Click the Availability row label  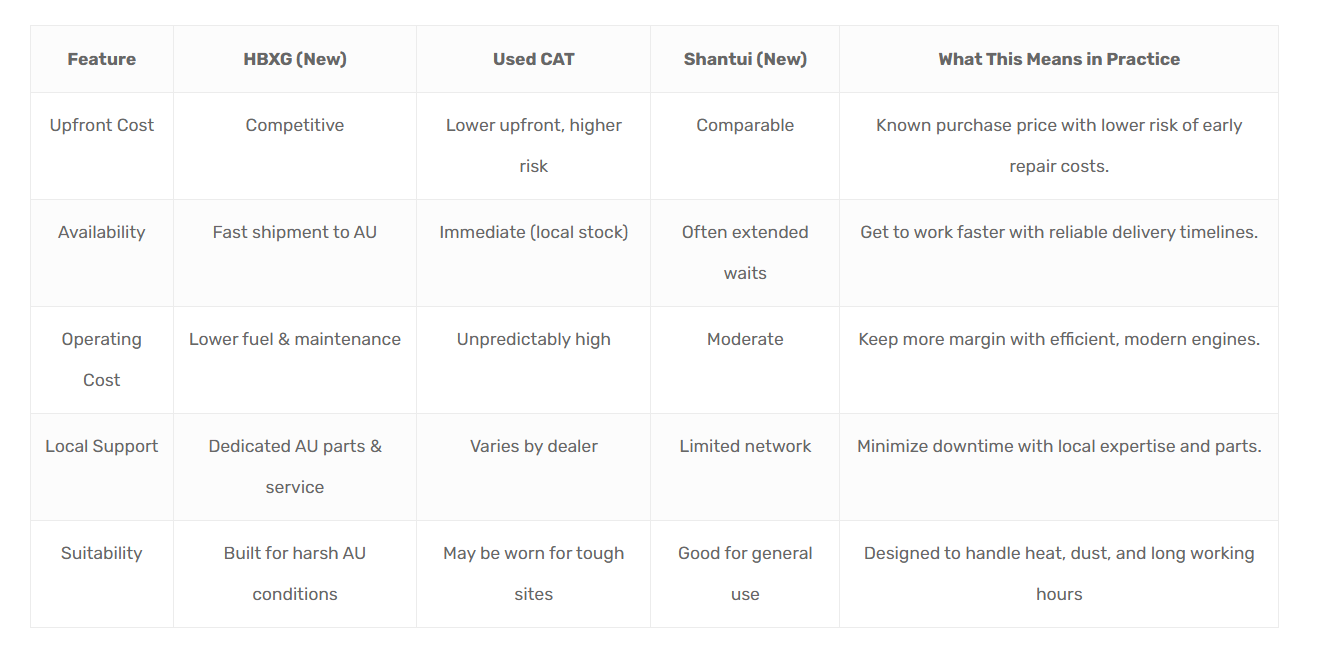click(x=101, y=232)
